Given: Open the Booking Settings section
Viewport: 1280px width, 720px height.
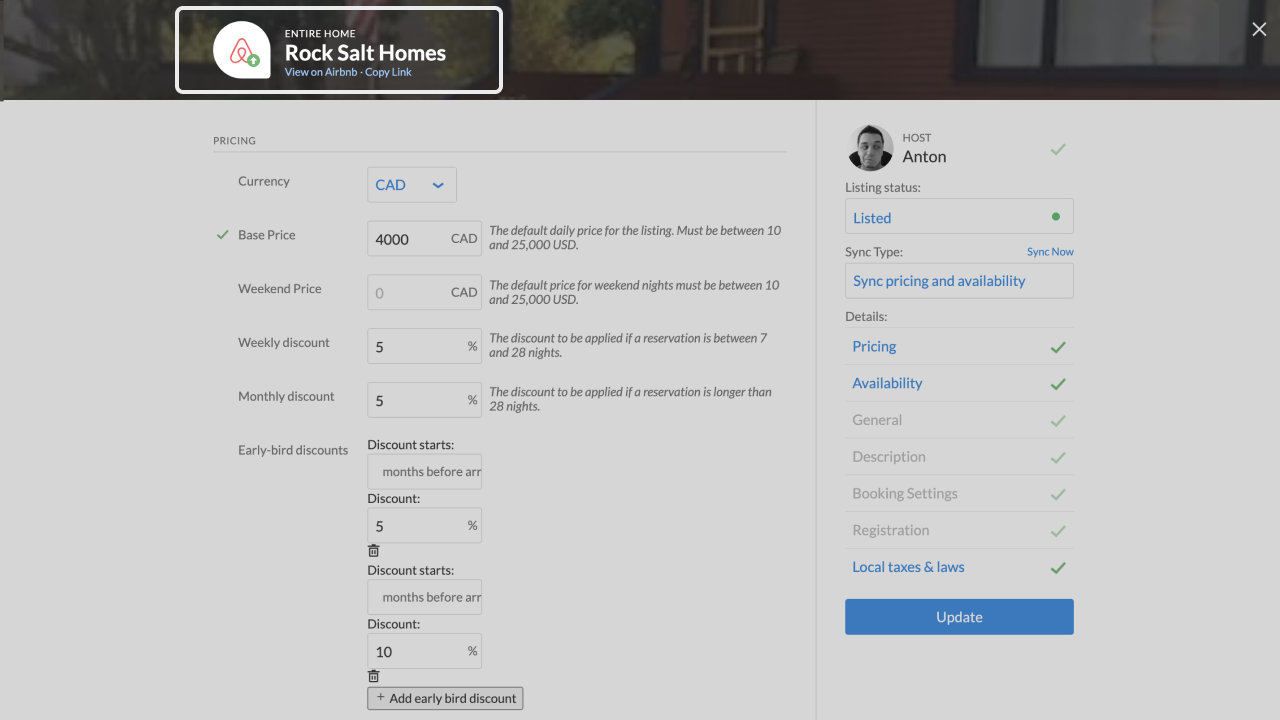Looking at the screenshot, I should (959, 493).
